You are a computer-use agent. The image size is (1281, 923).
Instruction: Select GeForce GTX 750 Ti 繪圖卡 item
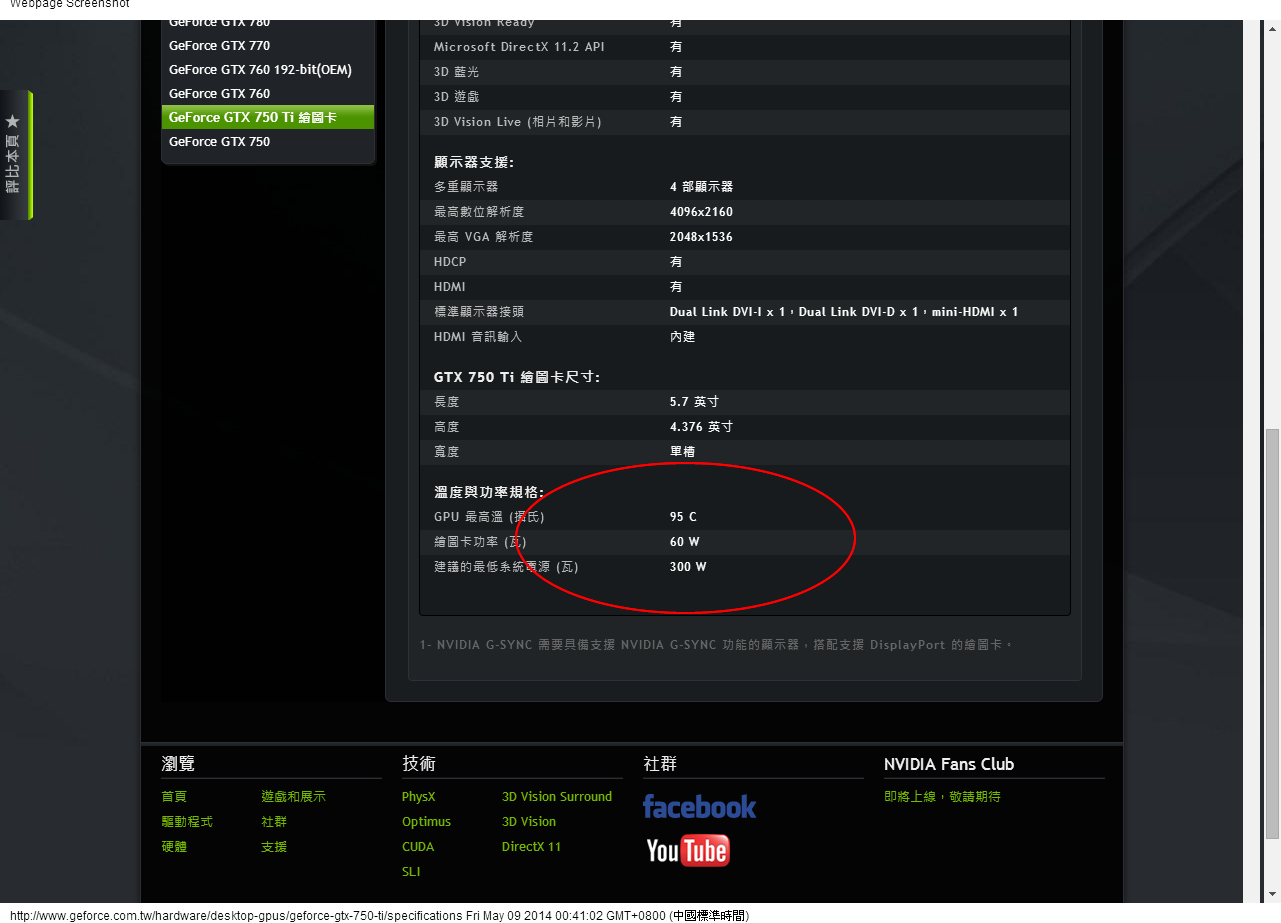pyautogui.click(x=268, y=117)
